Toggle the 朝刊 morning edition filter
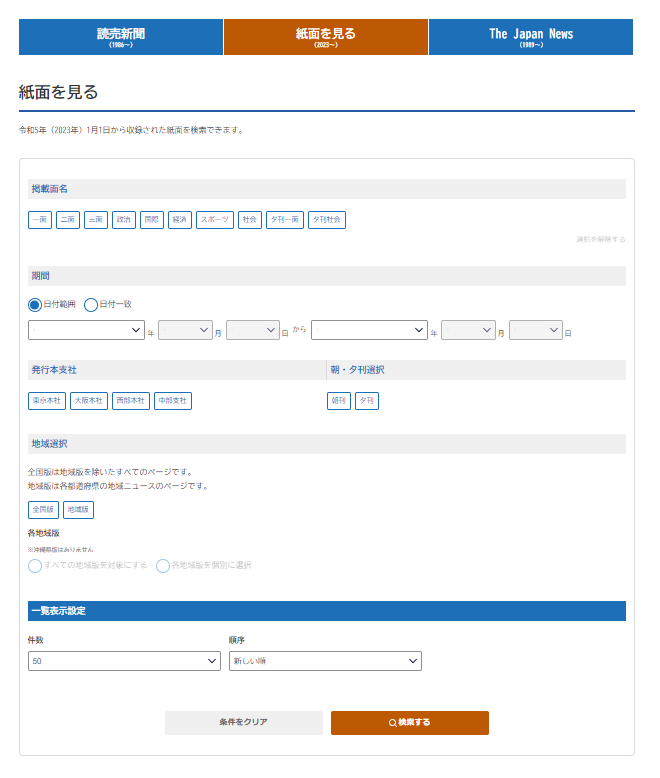The width and height of the screenshot is (660, 778). click(x=339, y=401)
